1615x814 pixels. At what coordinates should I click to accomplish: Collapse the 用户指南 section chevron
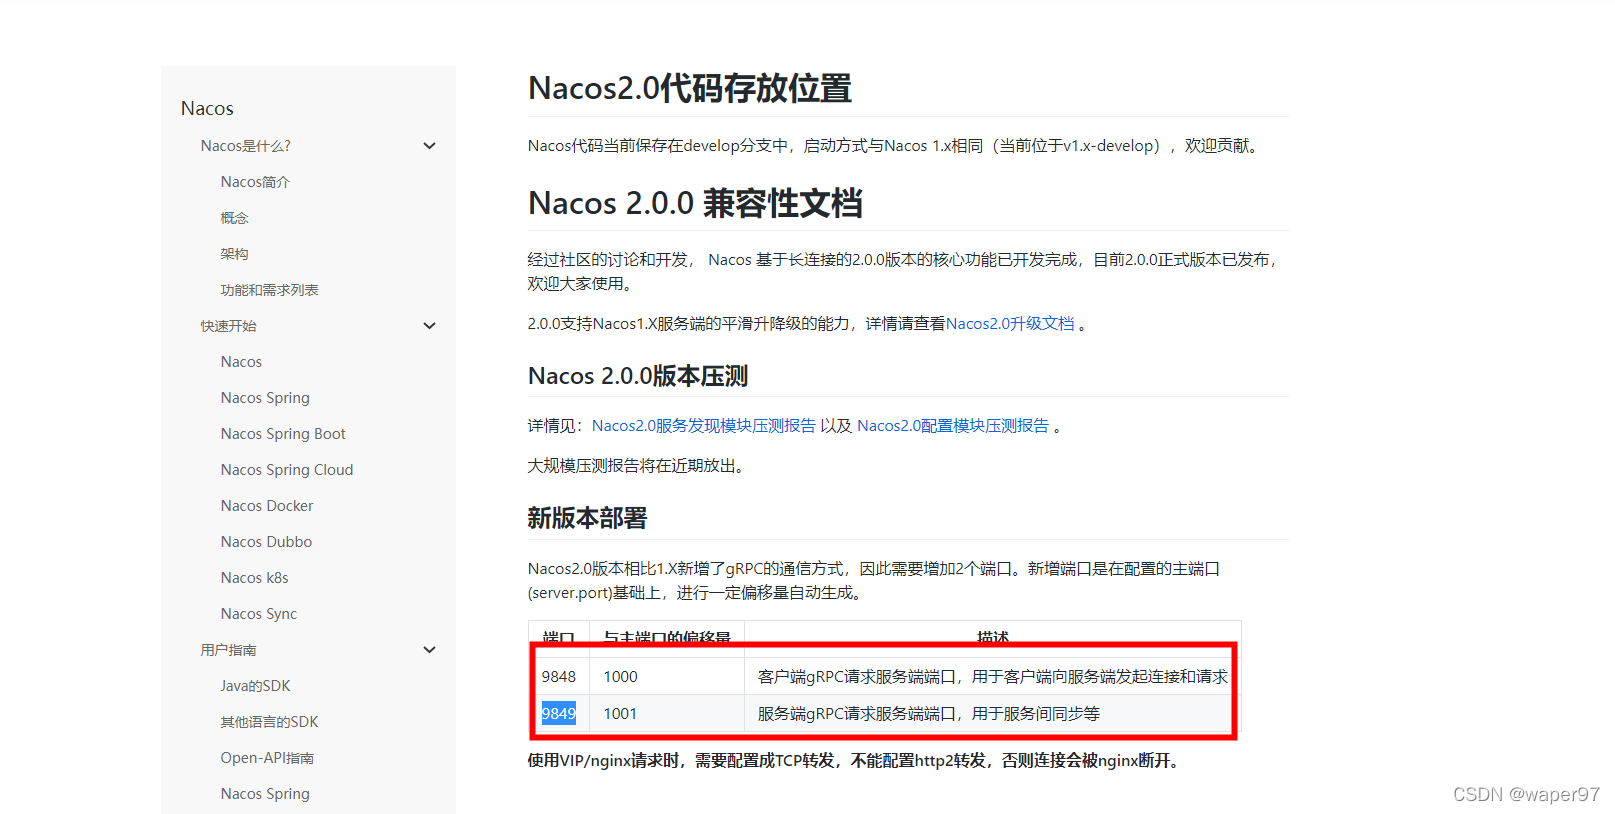pyautogui.click(x=429, y=650)
